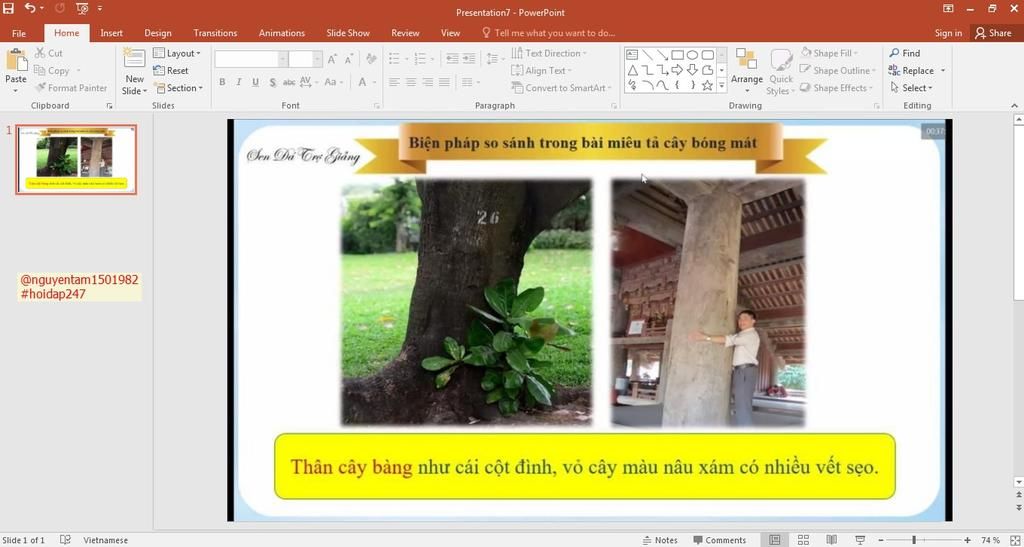Activate Format Painter
Screen dimensions: 1024x547
[x=71, y=87]
